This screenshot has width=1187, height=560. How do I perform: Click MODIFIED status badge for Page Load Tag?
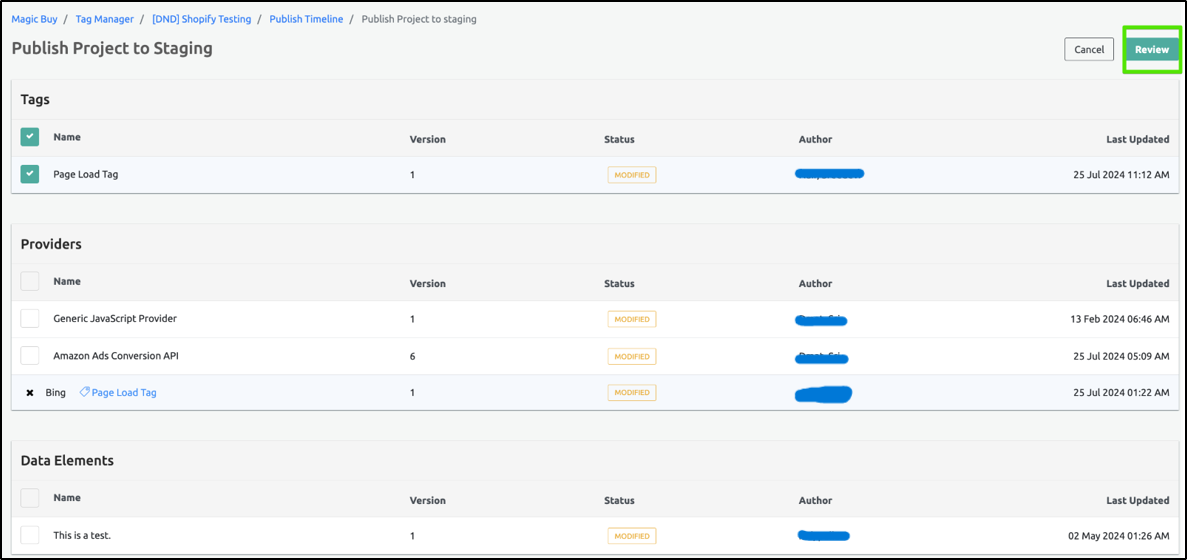tap(632, 175)
